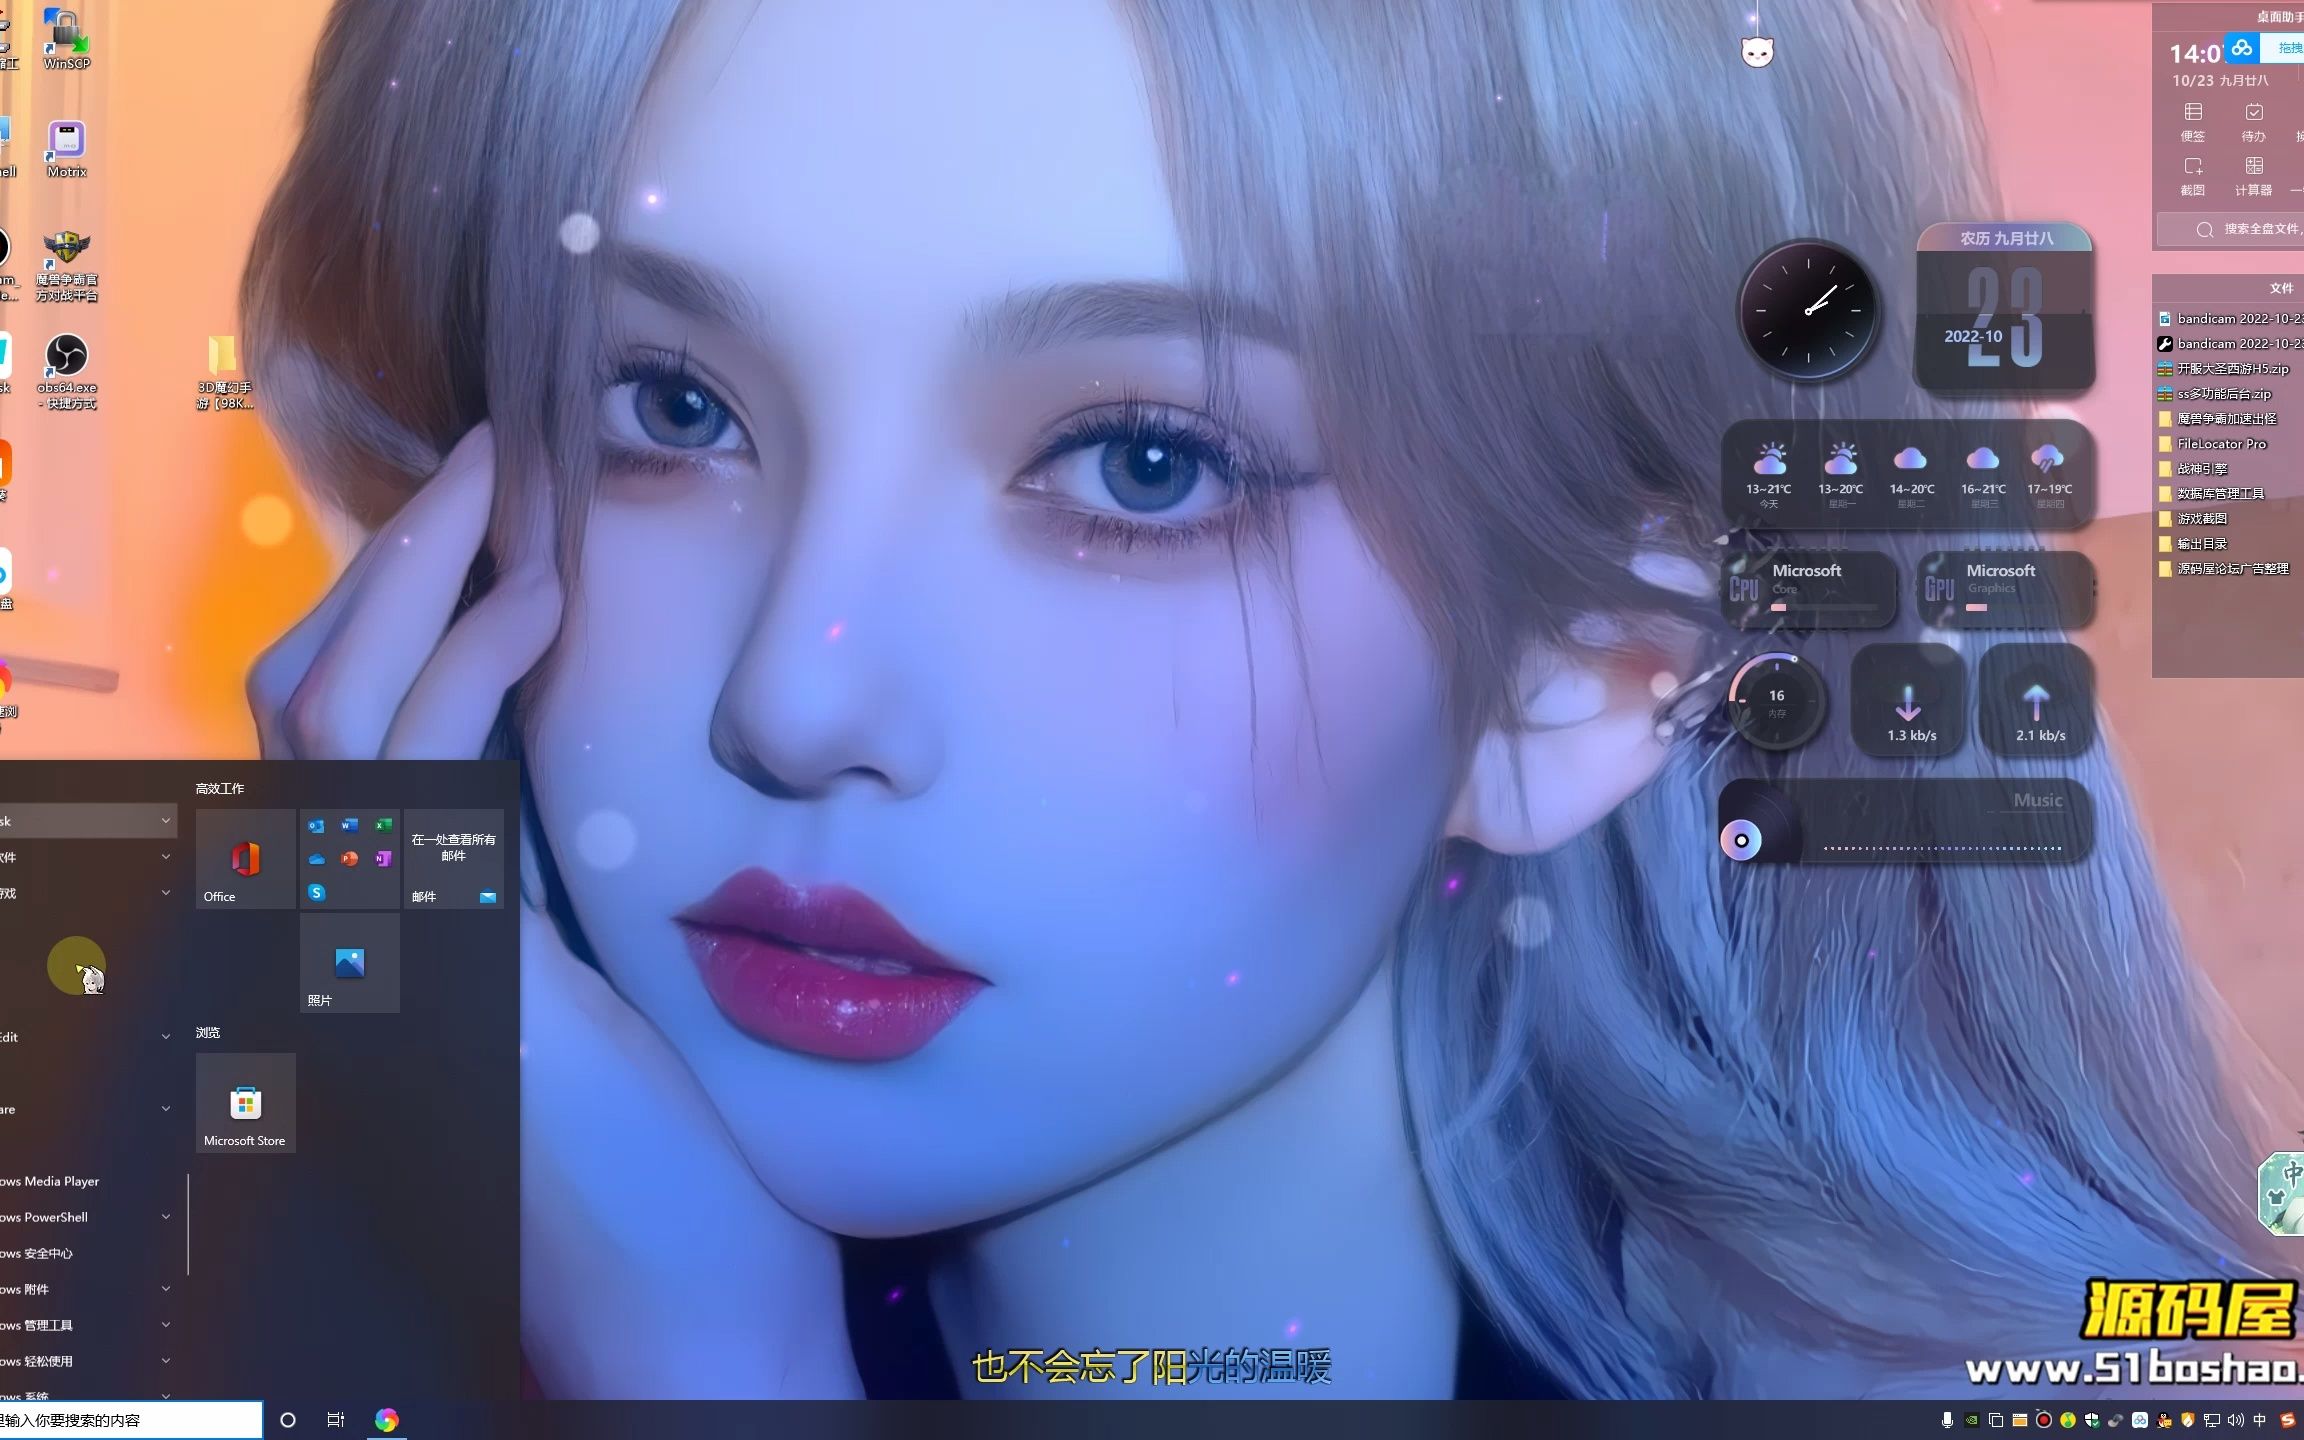Expand the 游戏 group chevron in Start list
Screen dimensions: 2304x1440
[x=166, y=893]
